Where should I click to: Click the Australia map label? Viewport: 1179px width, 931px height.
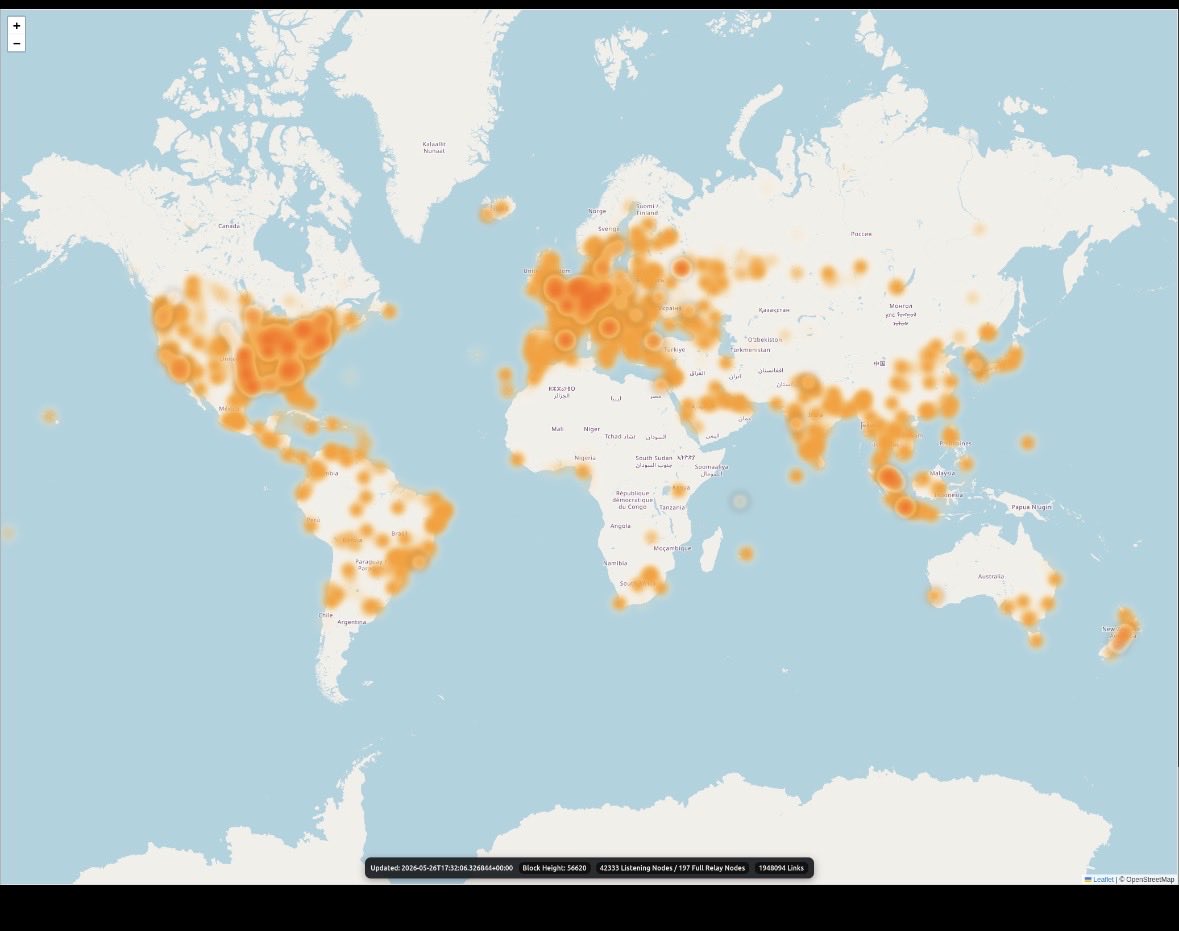pos(991,576)
